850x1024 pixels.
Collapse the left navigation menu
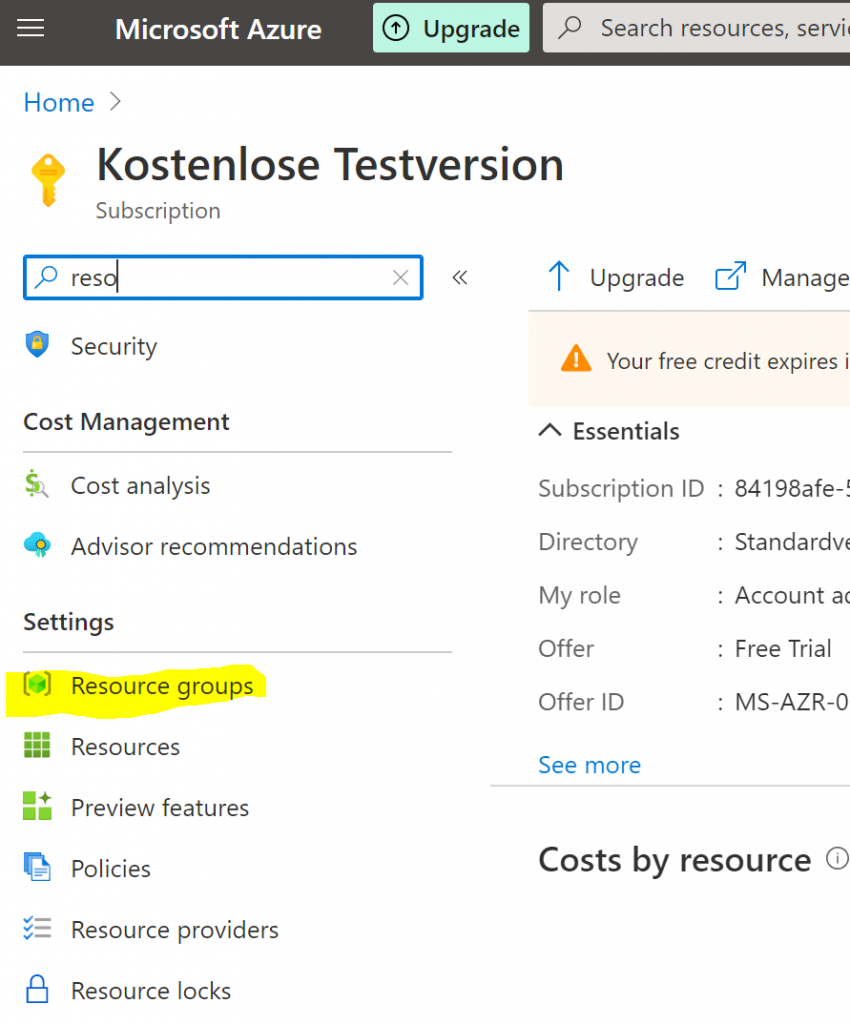(460, 278)
